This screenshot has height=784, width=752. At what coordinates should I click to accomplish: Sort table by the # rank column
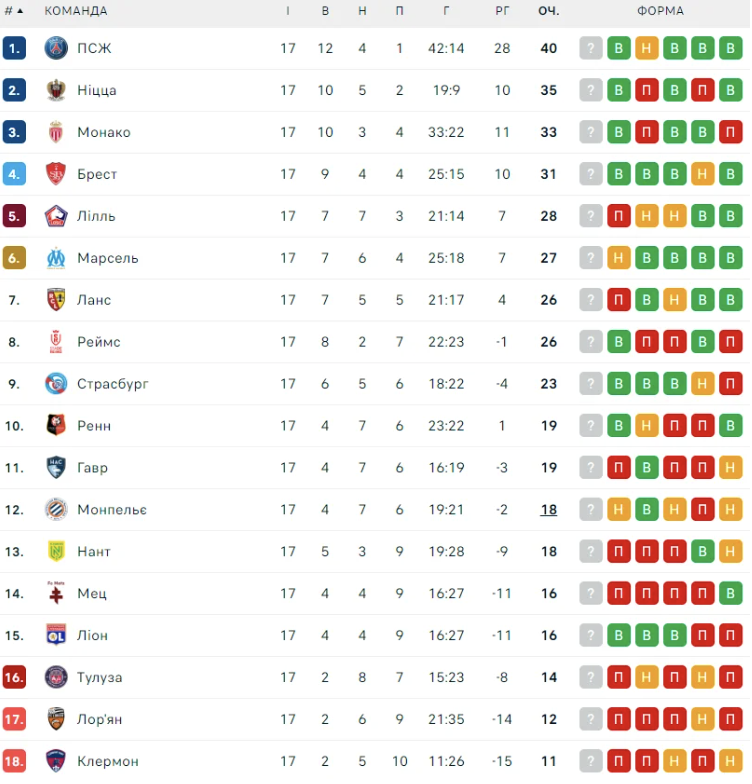point(13,11)
